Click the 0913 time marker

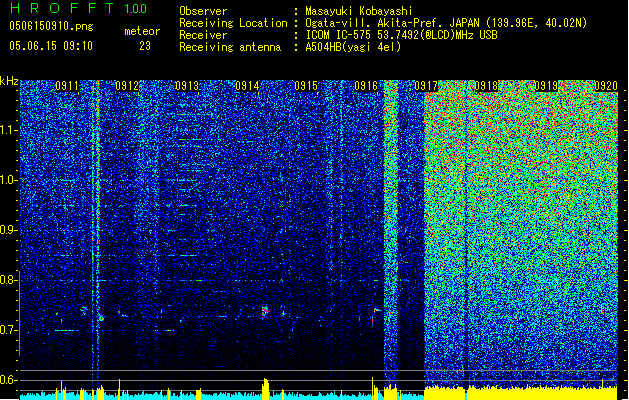(187, 86)
